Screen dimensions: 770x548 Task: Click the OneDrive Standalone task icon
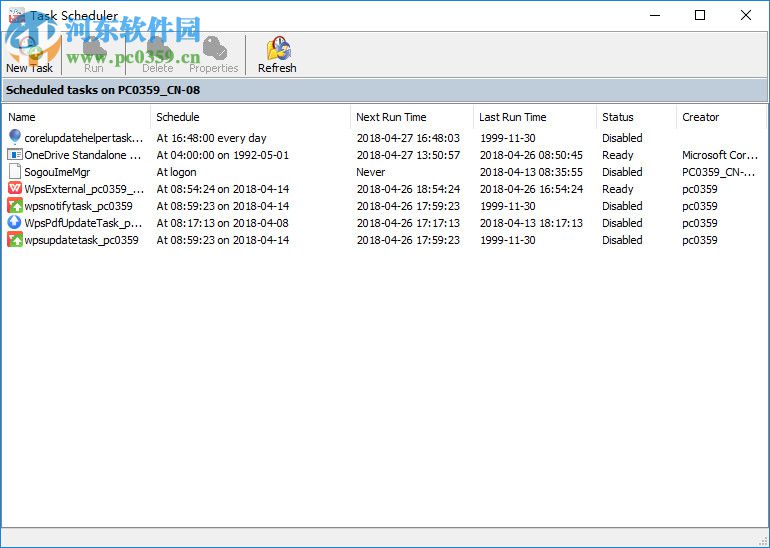tap(15, 155)
